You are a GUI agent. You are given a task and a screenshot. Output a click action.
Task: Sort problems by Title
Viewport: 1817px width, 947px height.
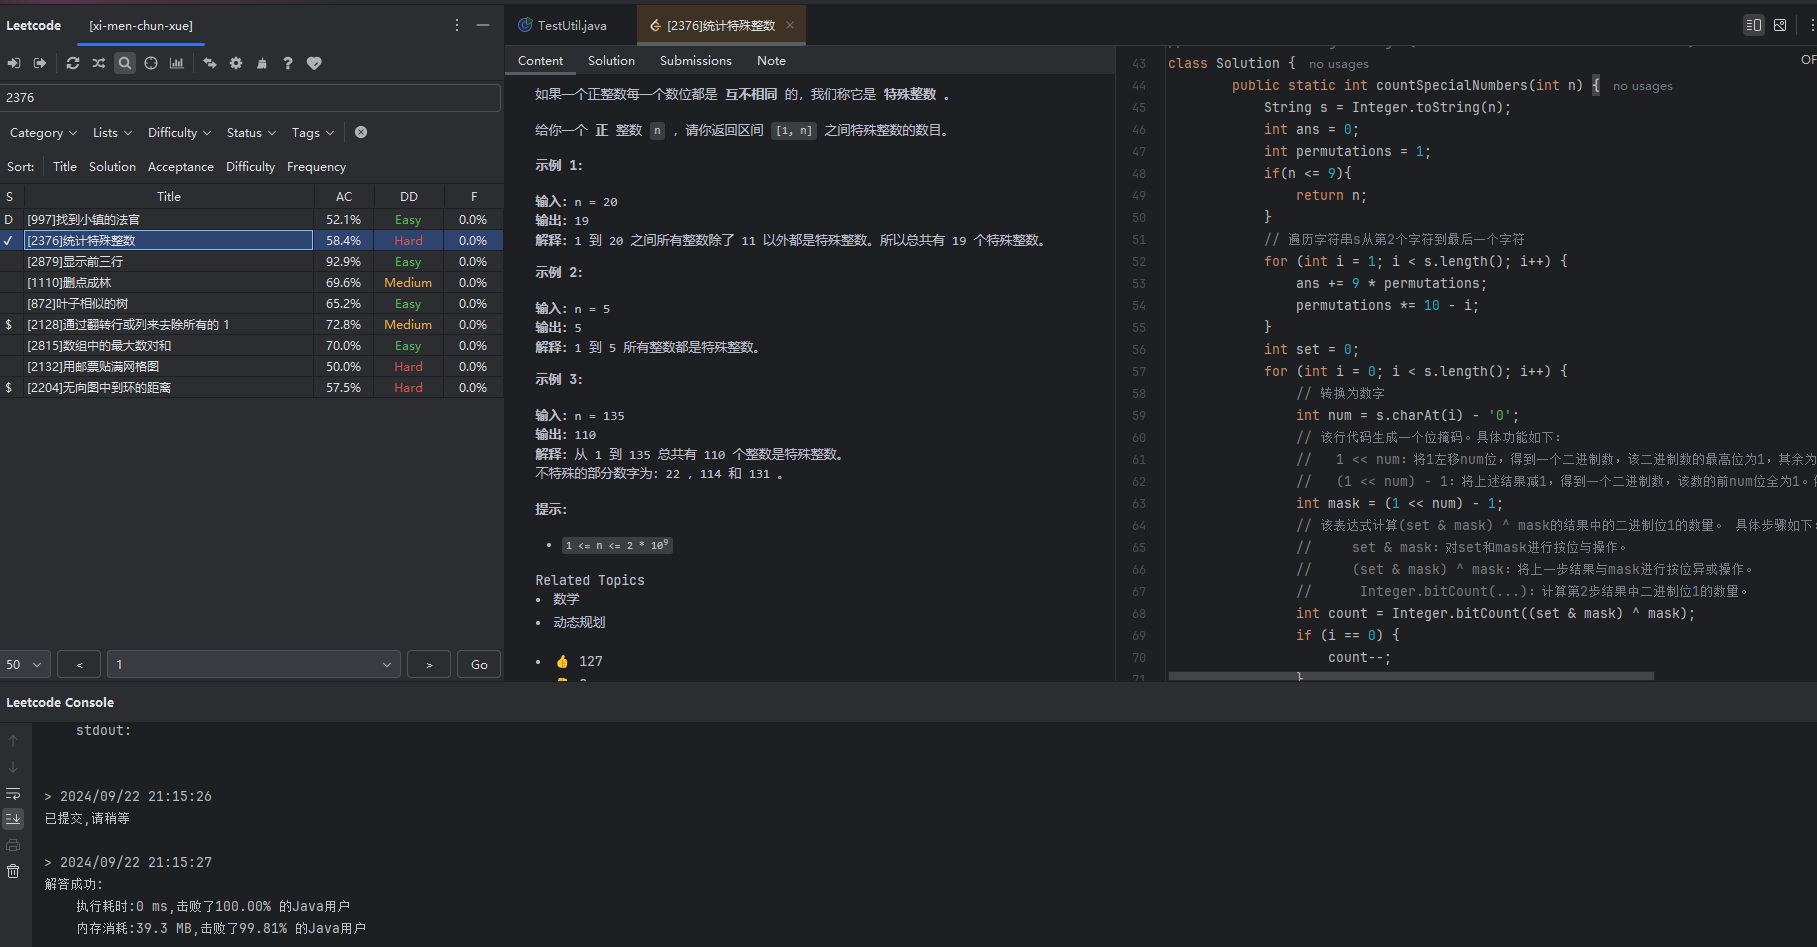[x=65, y=166]
